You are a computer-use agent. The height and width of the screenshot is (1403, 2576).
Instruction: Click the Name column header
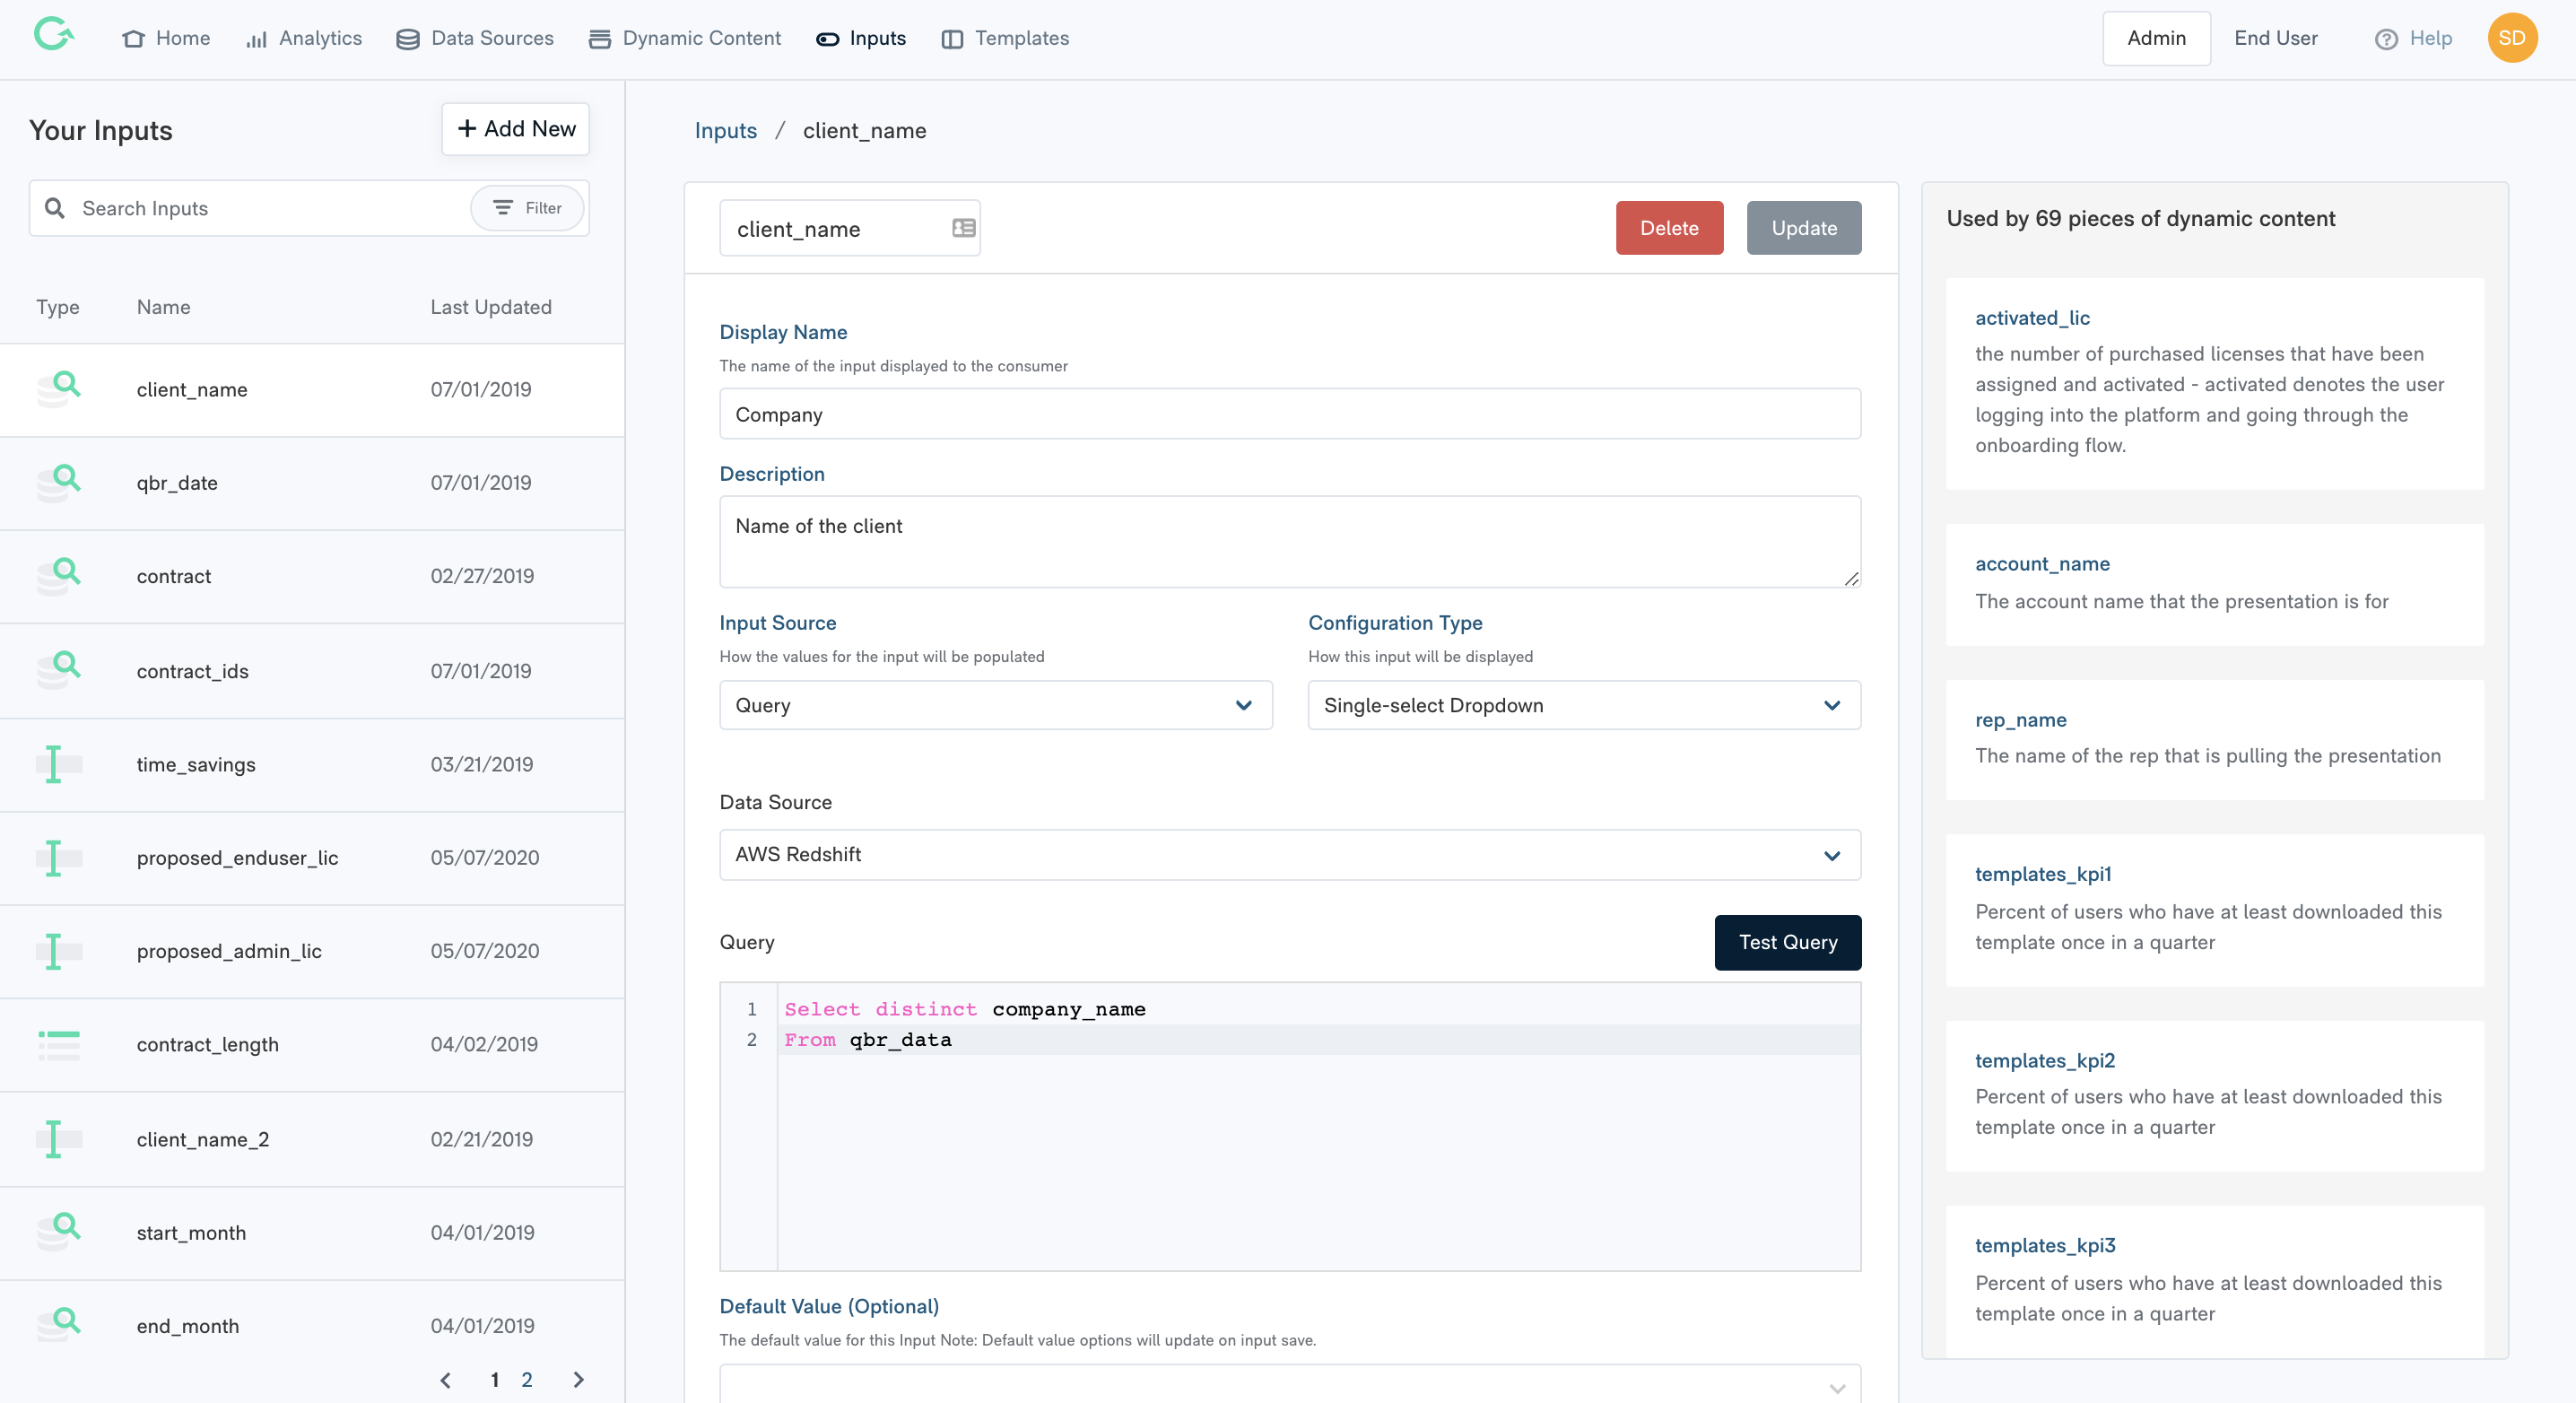163,307
